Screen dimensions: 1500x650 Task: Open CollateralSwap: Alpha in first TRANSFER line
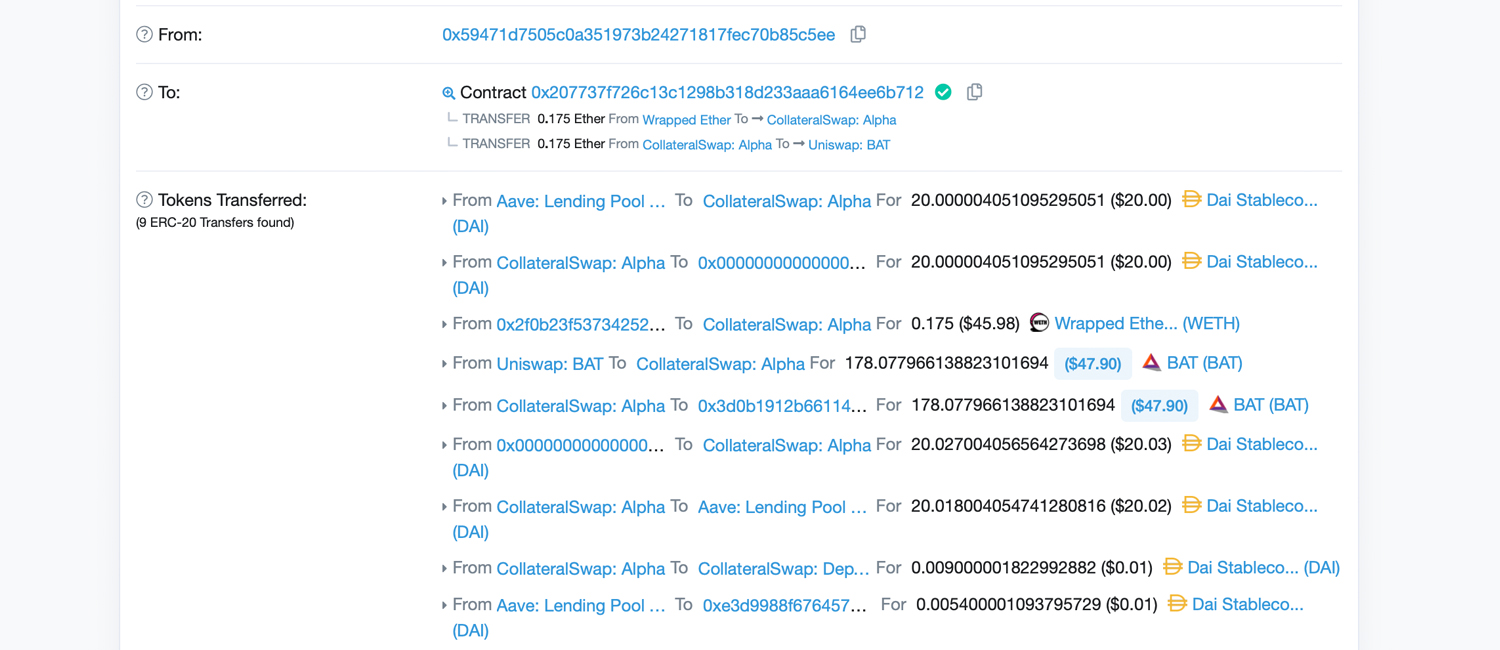[x=831, y=120]
